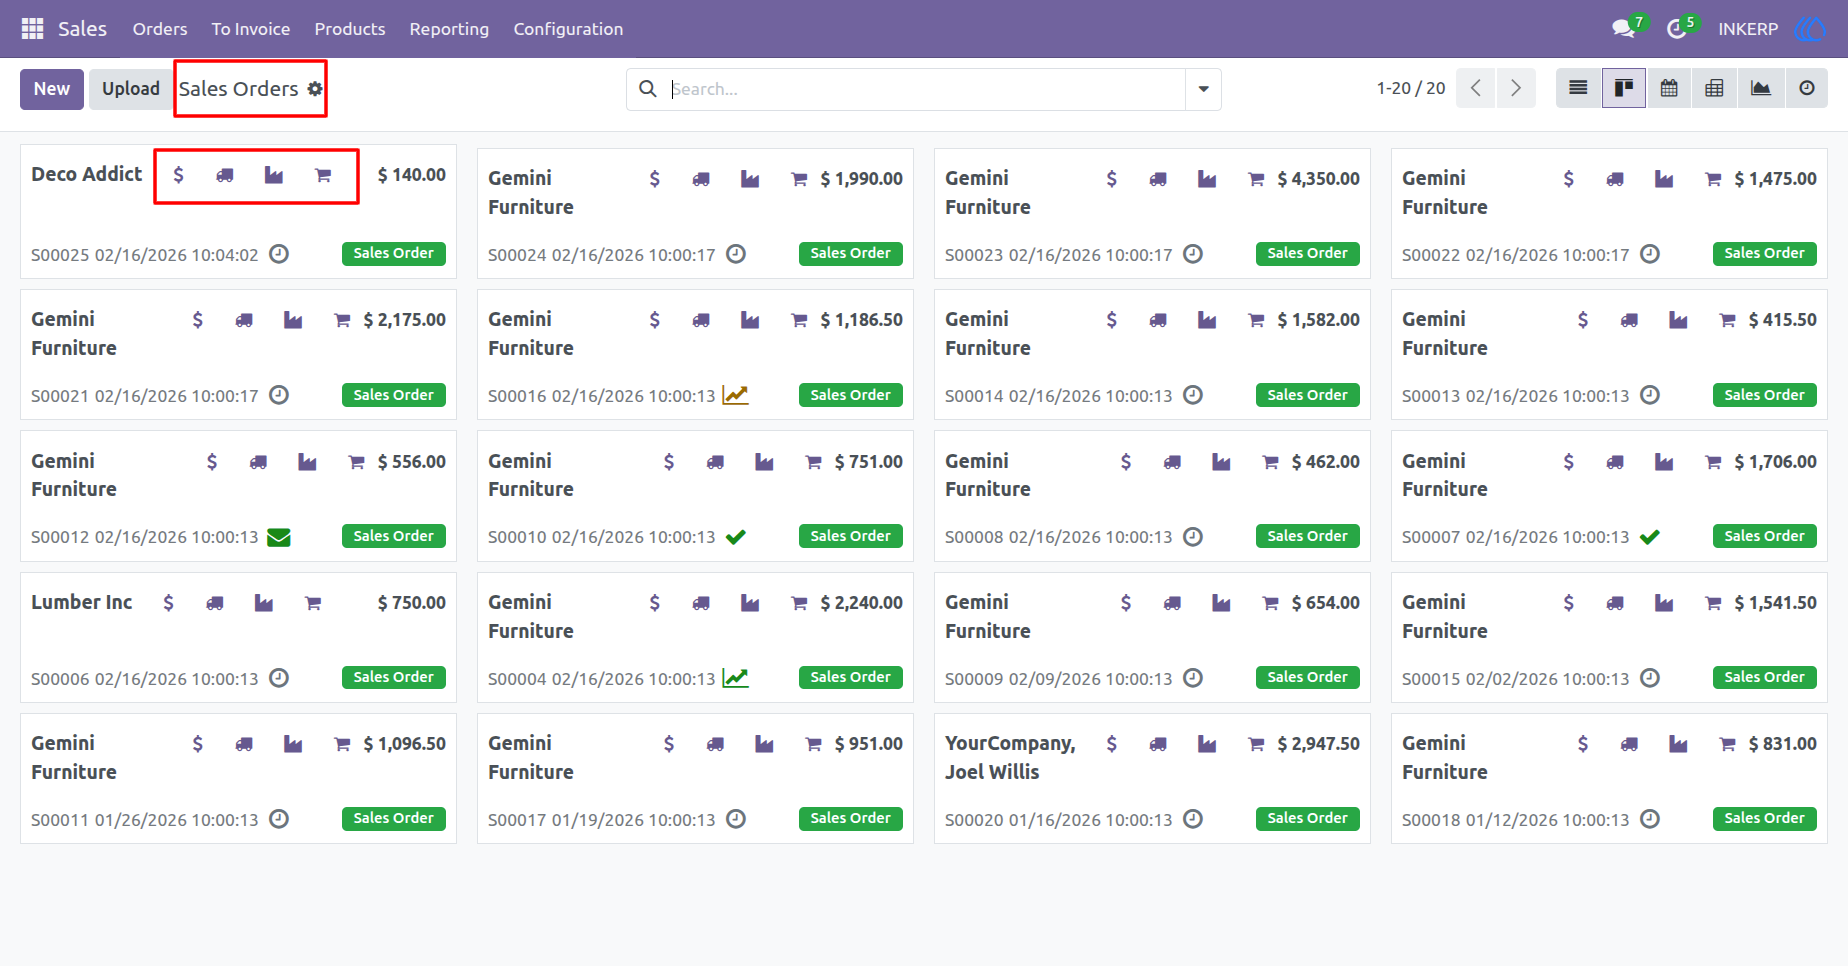
Task: Switch to list view
Action: pyautogui.click(x=1578, y=88)
